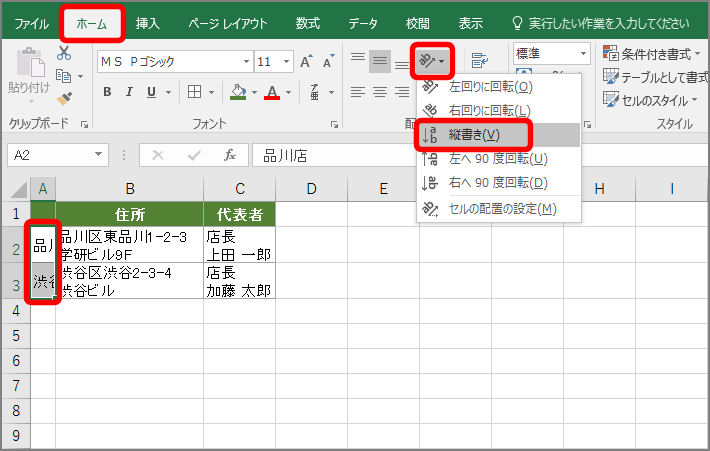
Task: Select the ホーム tab
Action: coord(92,23)
